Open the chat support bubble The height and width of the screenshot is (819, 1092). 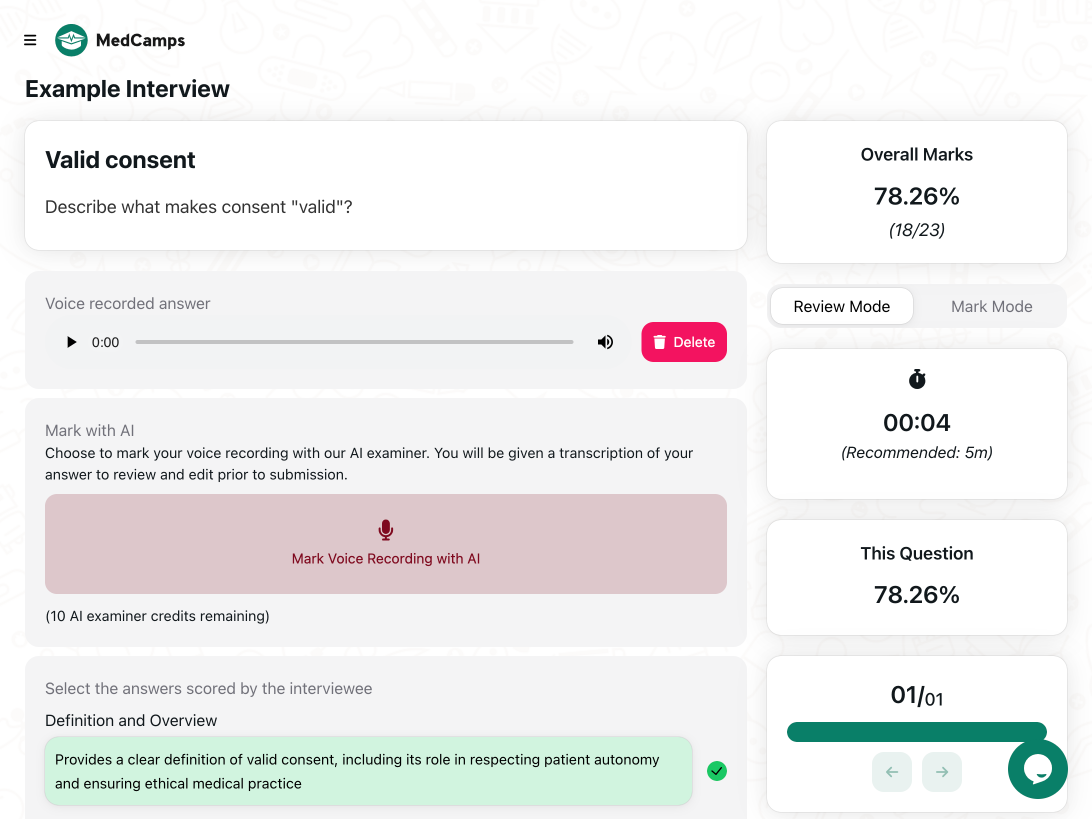pyautogui.click(x=1038, y=770)
